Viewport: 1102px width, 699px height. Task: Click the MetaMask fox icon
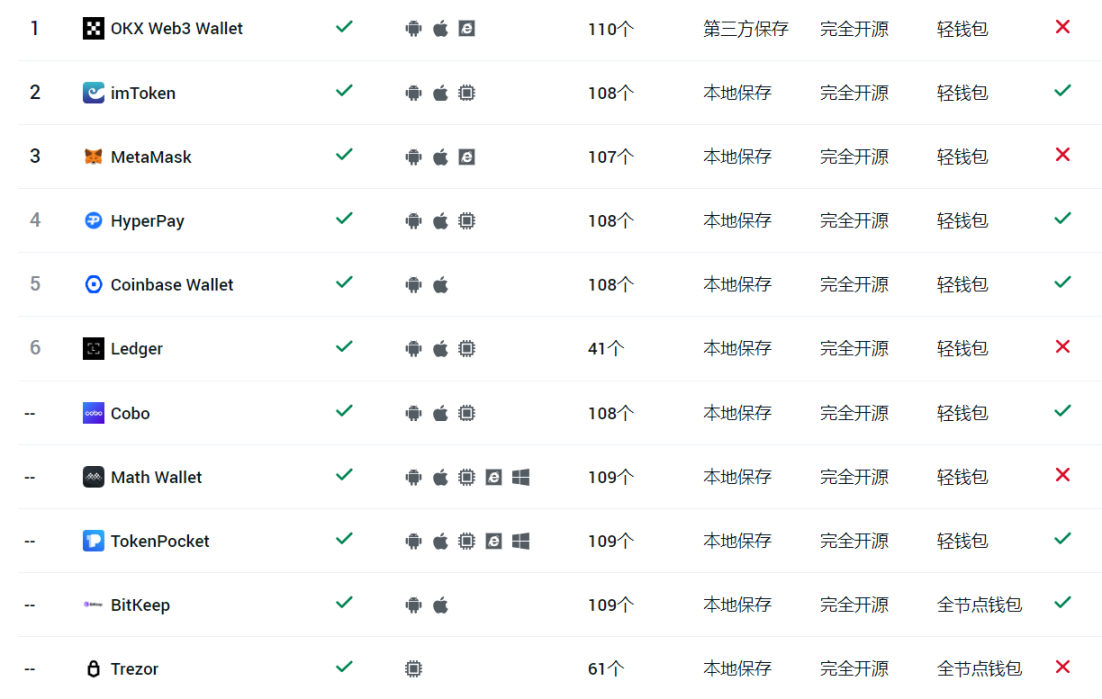pyautogui.click(x=93, y=157)
